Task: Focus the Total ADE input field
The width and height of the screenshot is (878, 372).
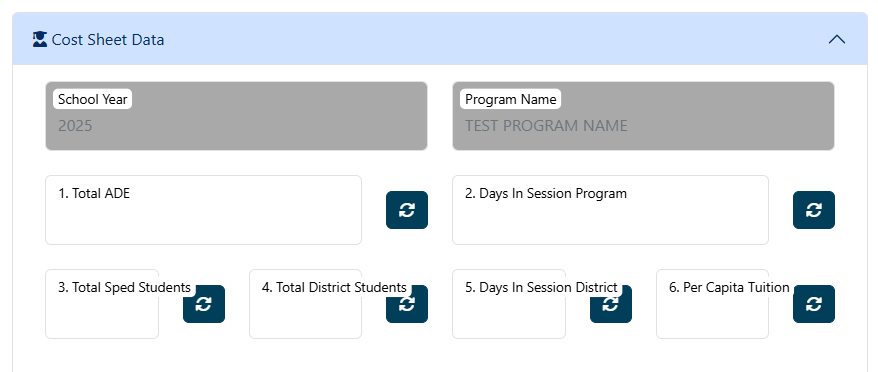Action: tap(203, 210)
